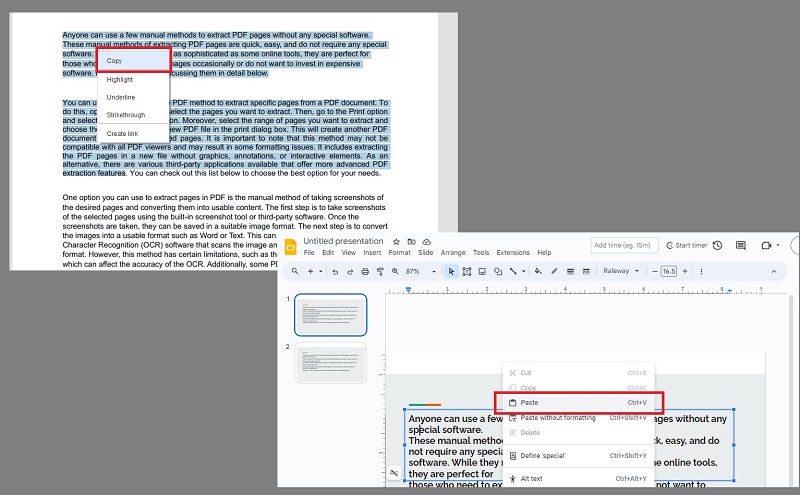Viewport: 800px width, 495px height.
Task: Select the line tool
Action: [513, 271]
